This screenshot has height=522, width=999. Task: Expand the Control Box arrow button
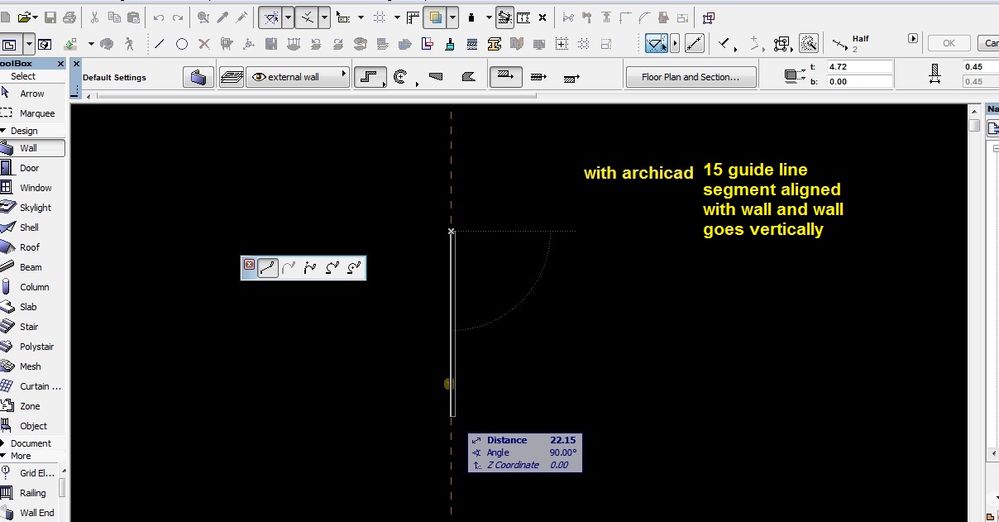click(913, 38)
